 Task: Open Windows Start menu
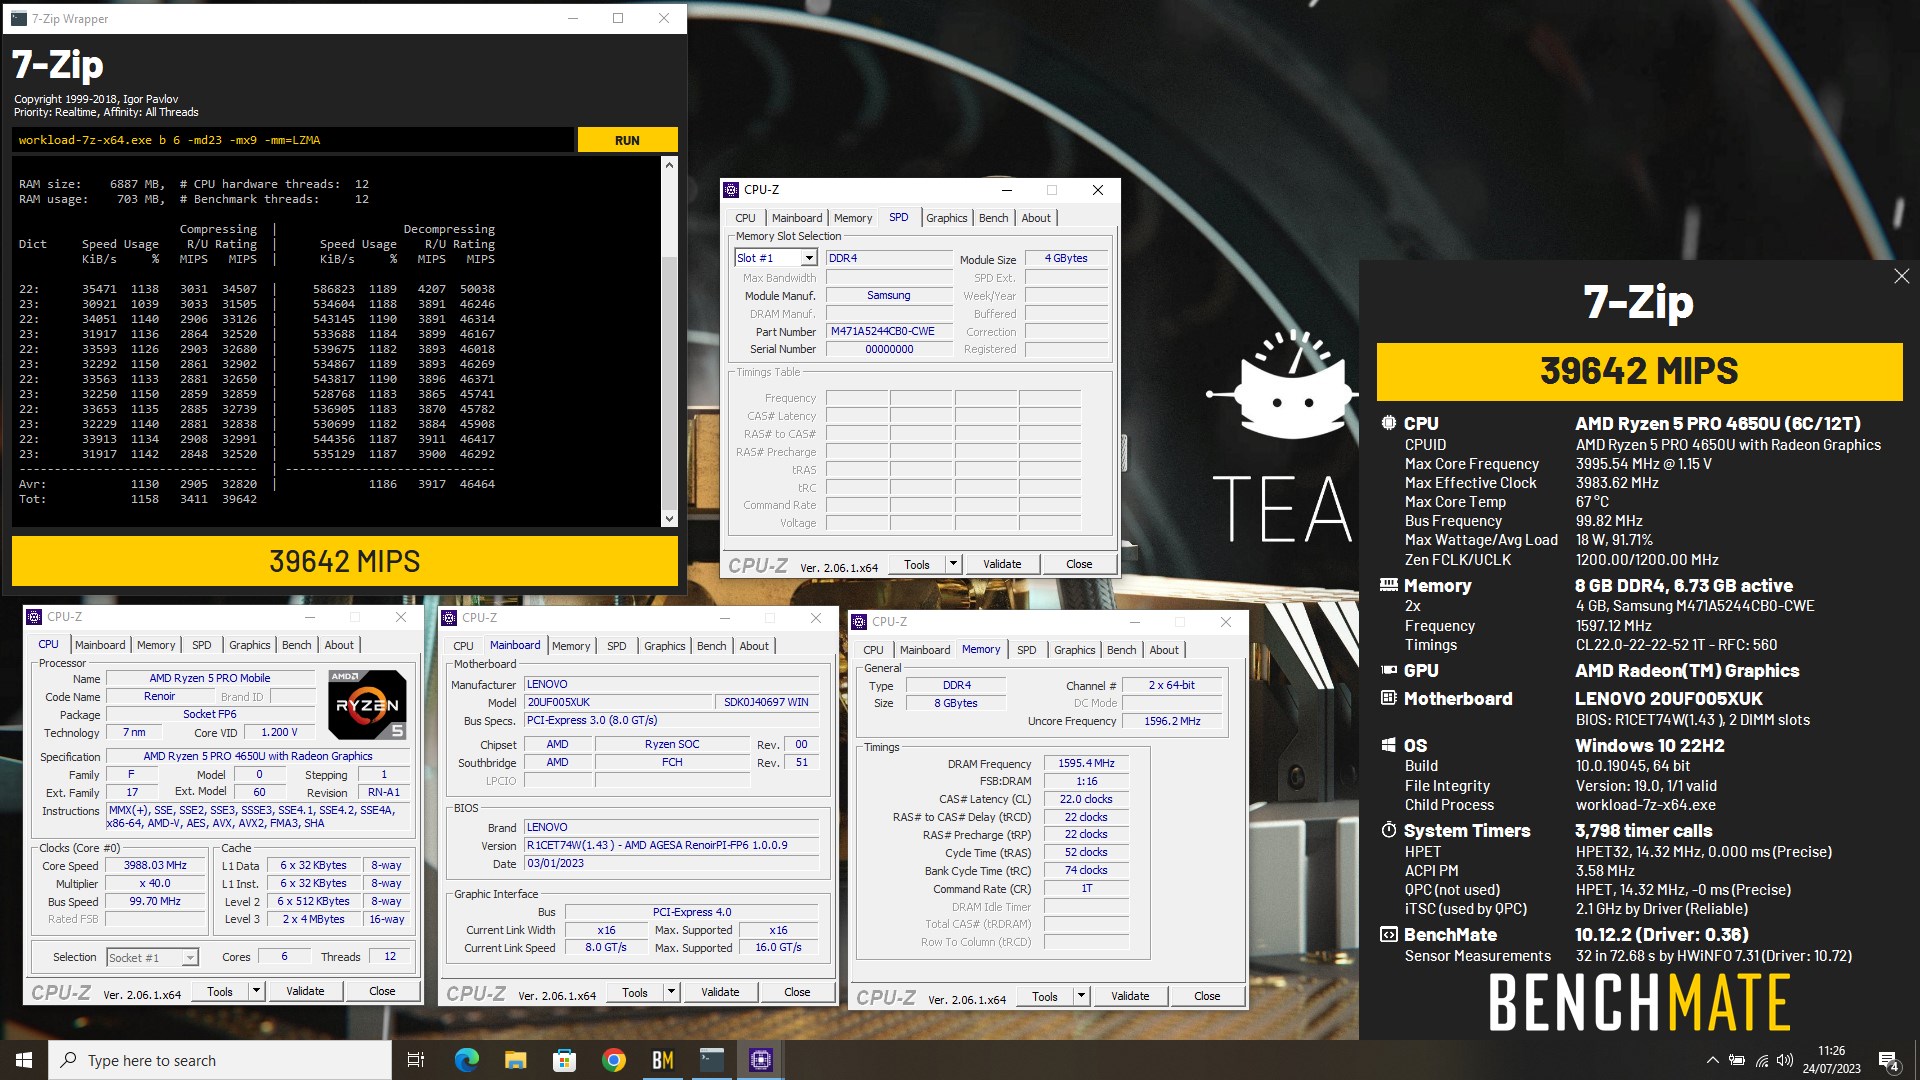(x=24, y=1060)
